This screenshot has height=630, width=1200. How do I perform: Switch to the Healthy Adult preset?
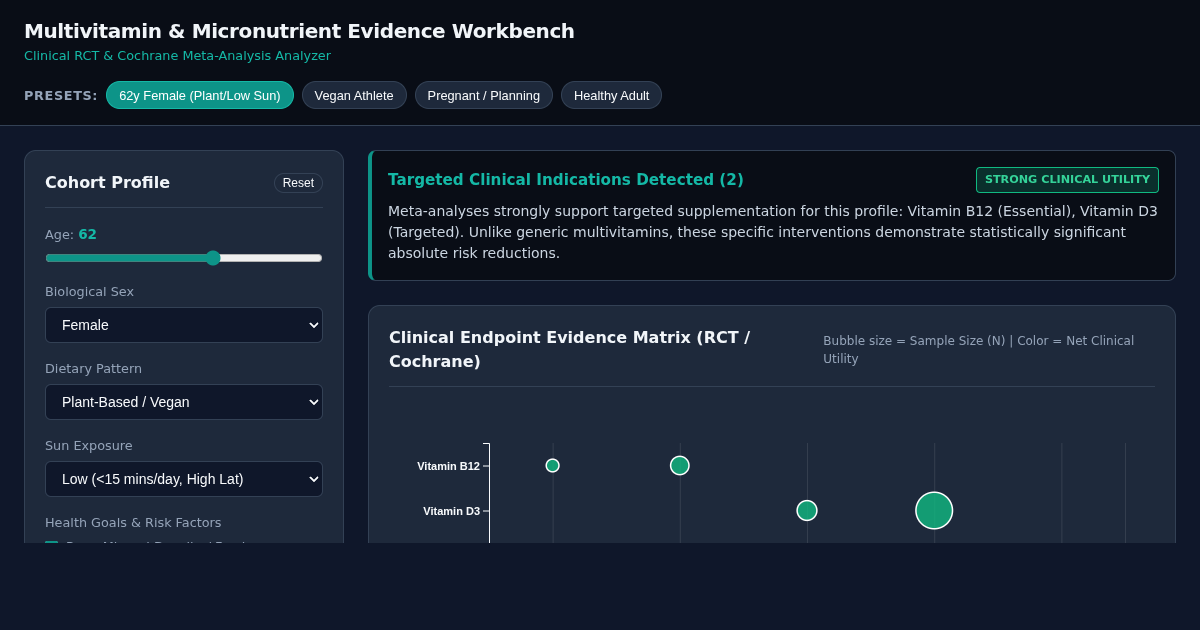[611, 95]
